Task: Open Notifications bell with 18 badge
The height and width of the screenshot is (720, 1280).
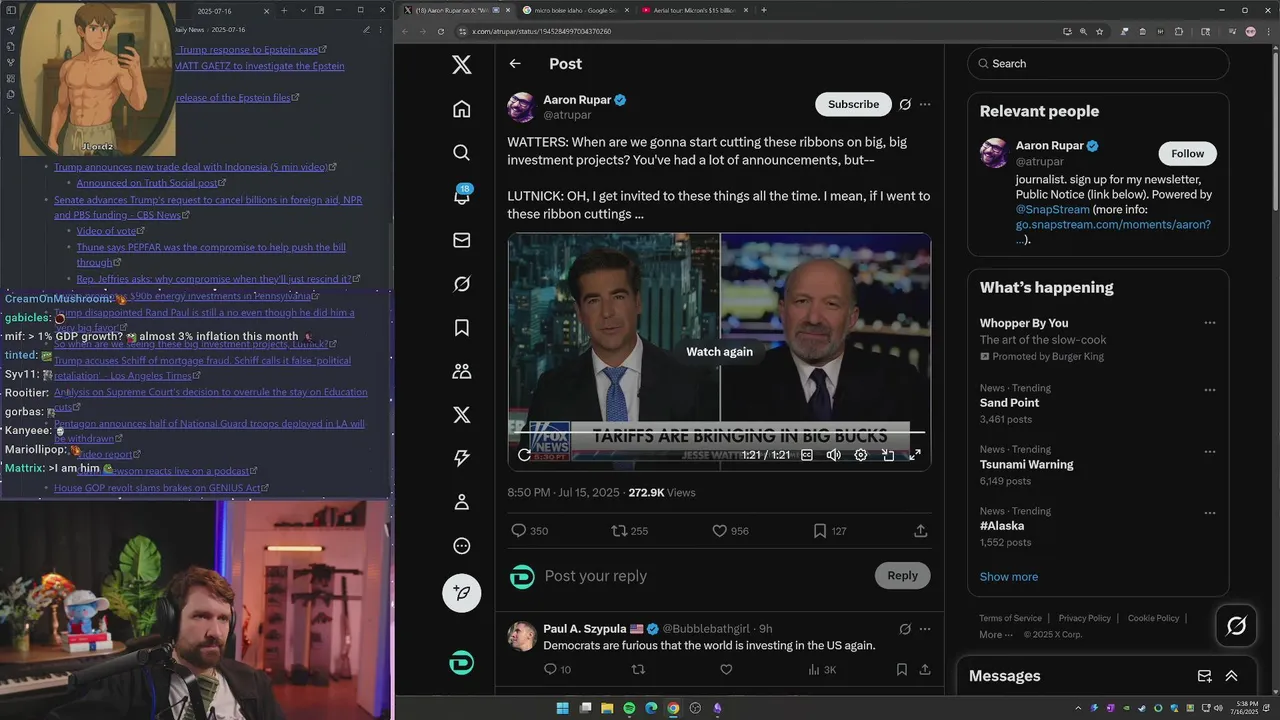Action: point(461,196)
